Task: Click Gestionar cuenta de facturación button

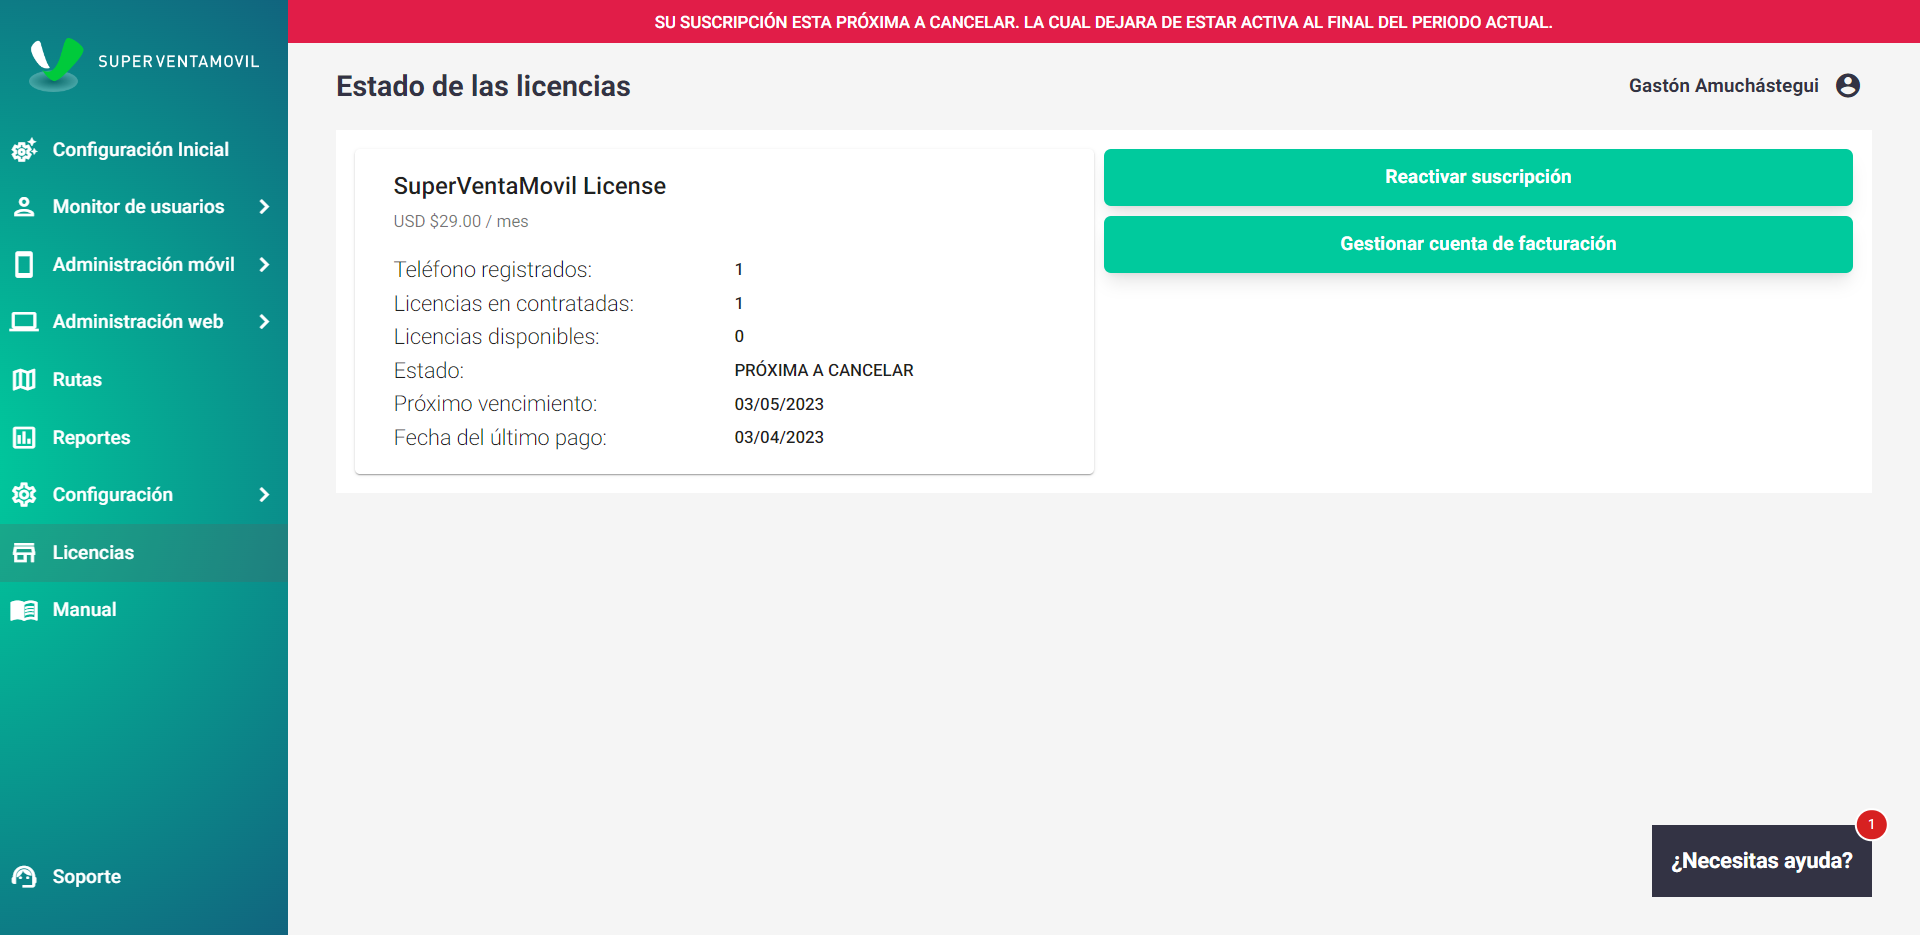Action: tap(1478, 244)
